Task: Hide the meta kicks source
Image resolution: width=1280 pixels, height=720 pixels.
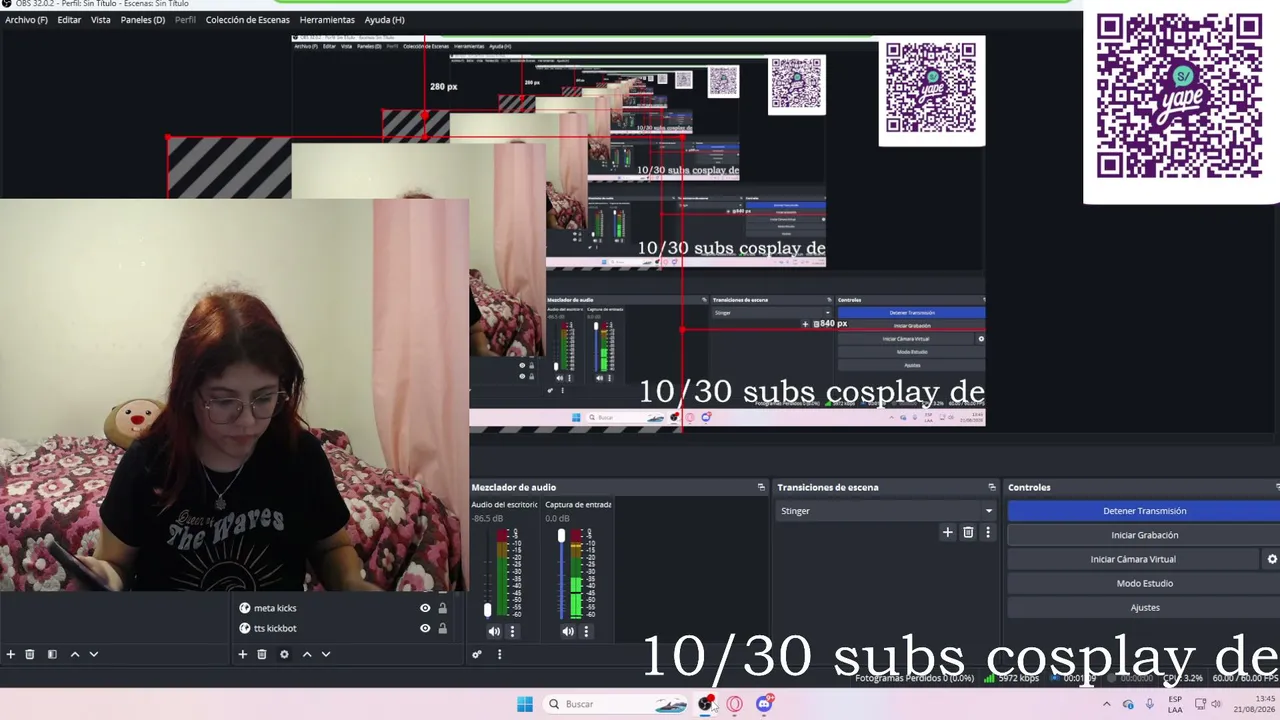Action: [425, 608]
